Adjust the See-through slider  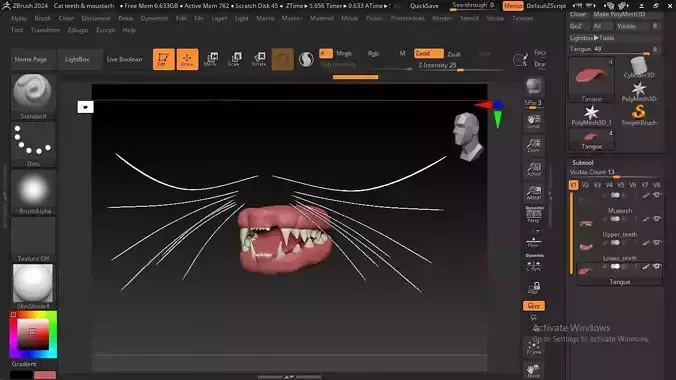pos(473,6)
